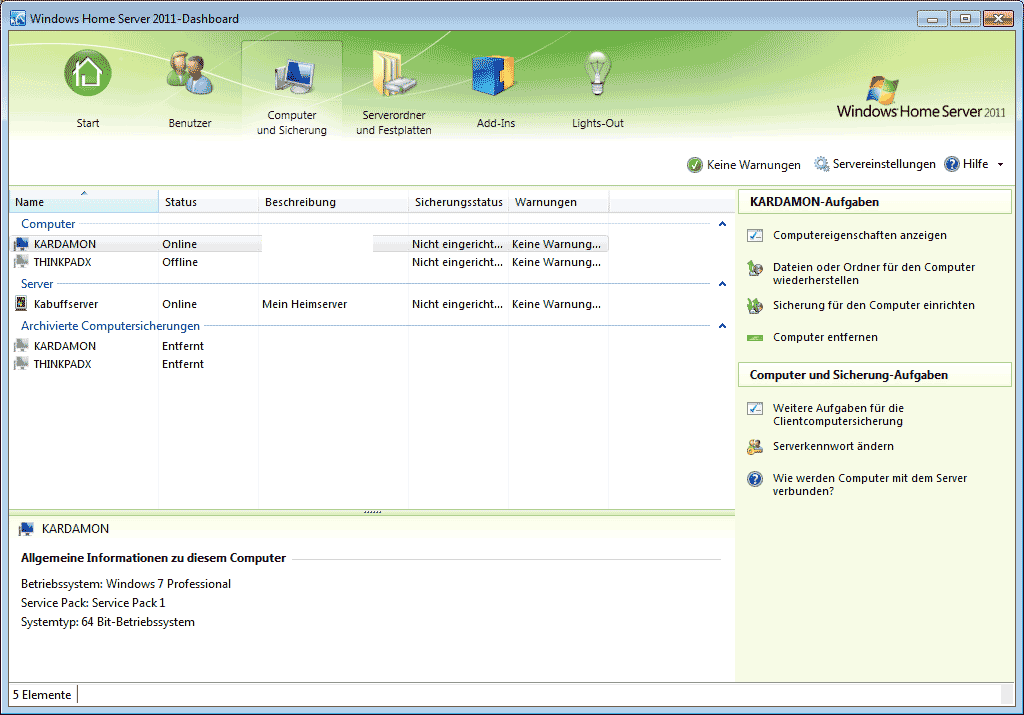This screenshot has height=715, width=1024.
Task: Click Sicherung für den Computer einrichten
Action: tap(874, 305)
